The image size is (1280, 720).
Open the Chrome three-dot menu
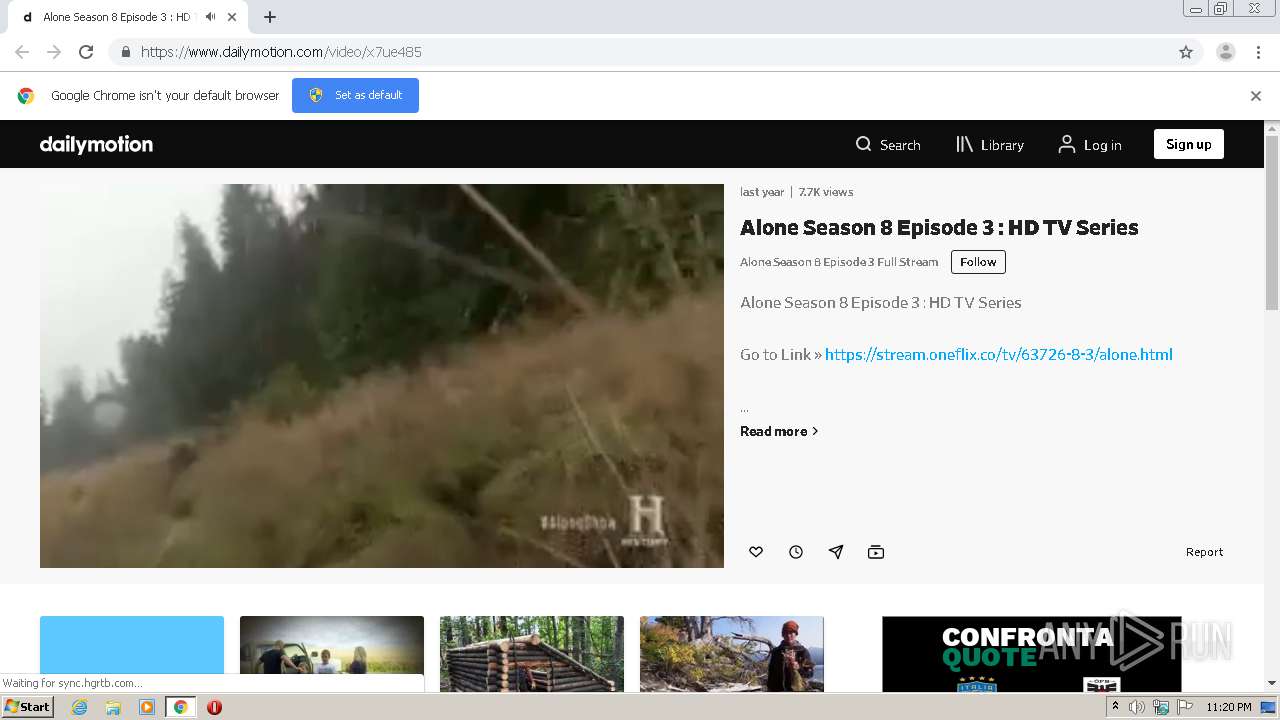pos(1258,52)
